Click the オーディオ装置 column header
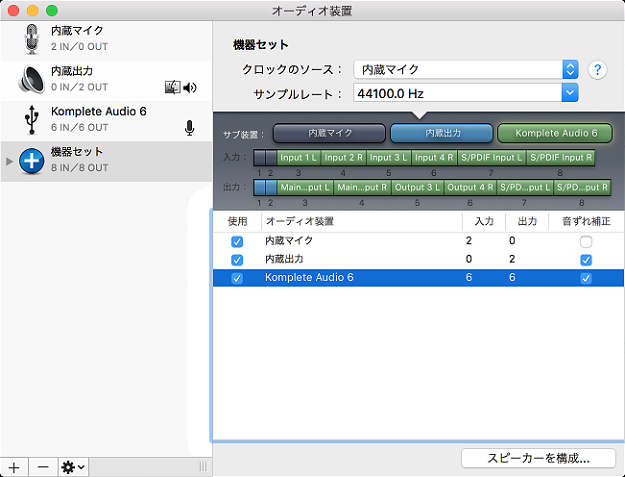The image size is (625, 477). [x=362, y=222]
